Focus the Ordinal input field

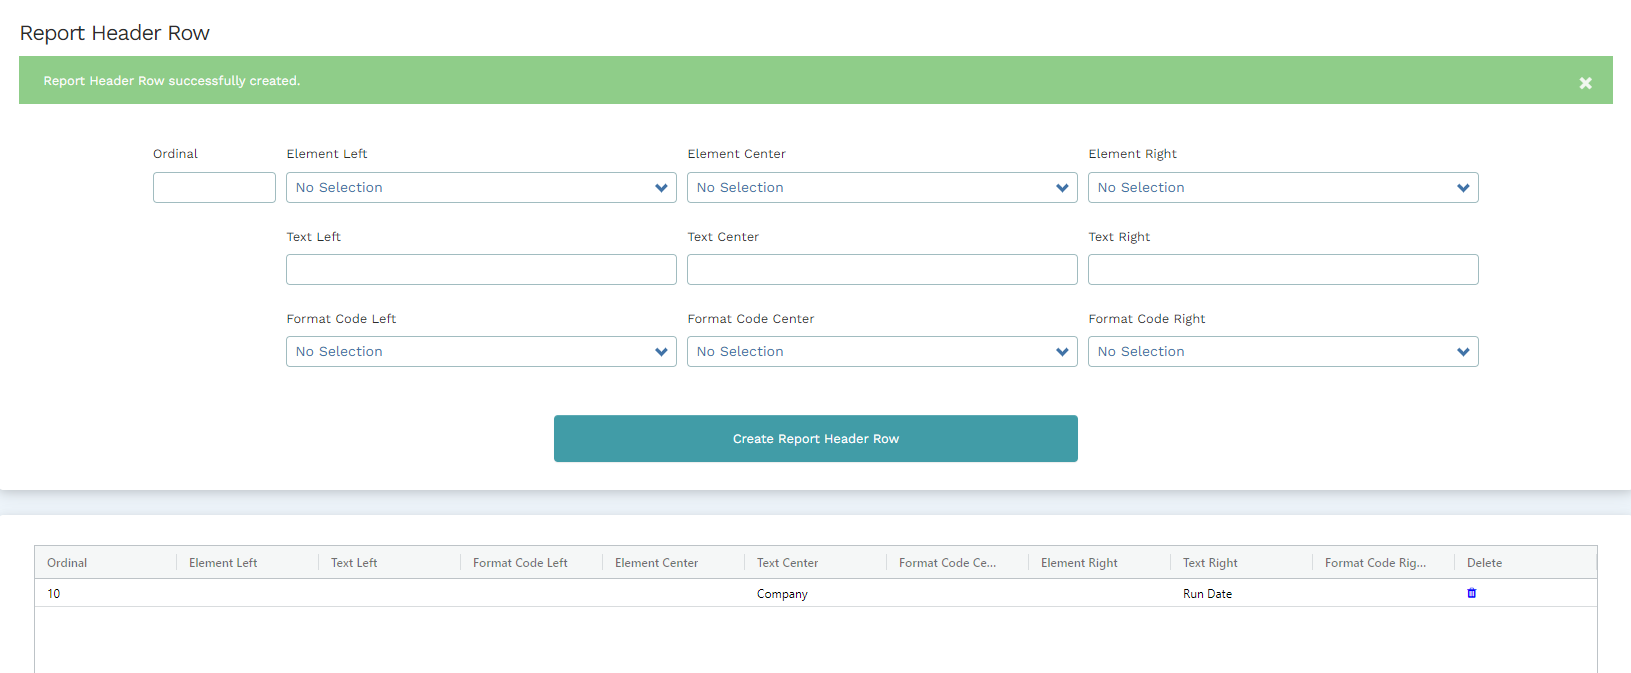pos(214,188)
